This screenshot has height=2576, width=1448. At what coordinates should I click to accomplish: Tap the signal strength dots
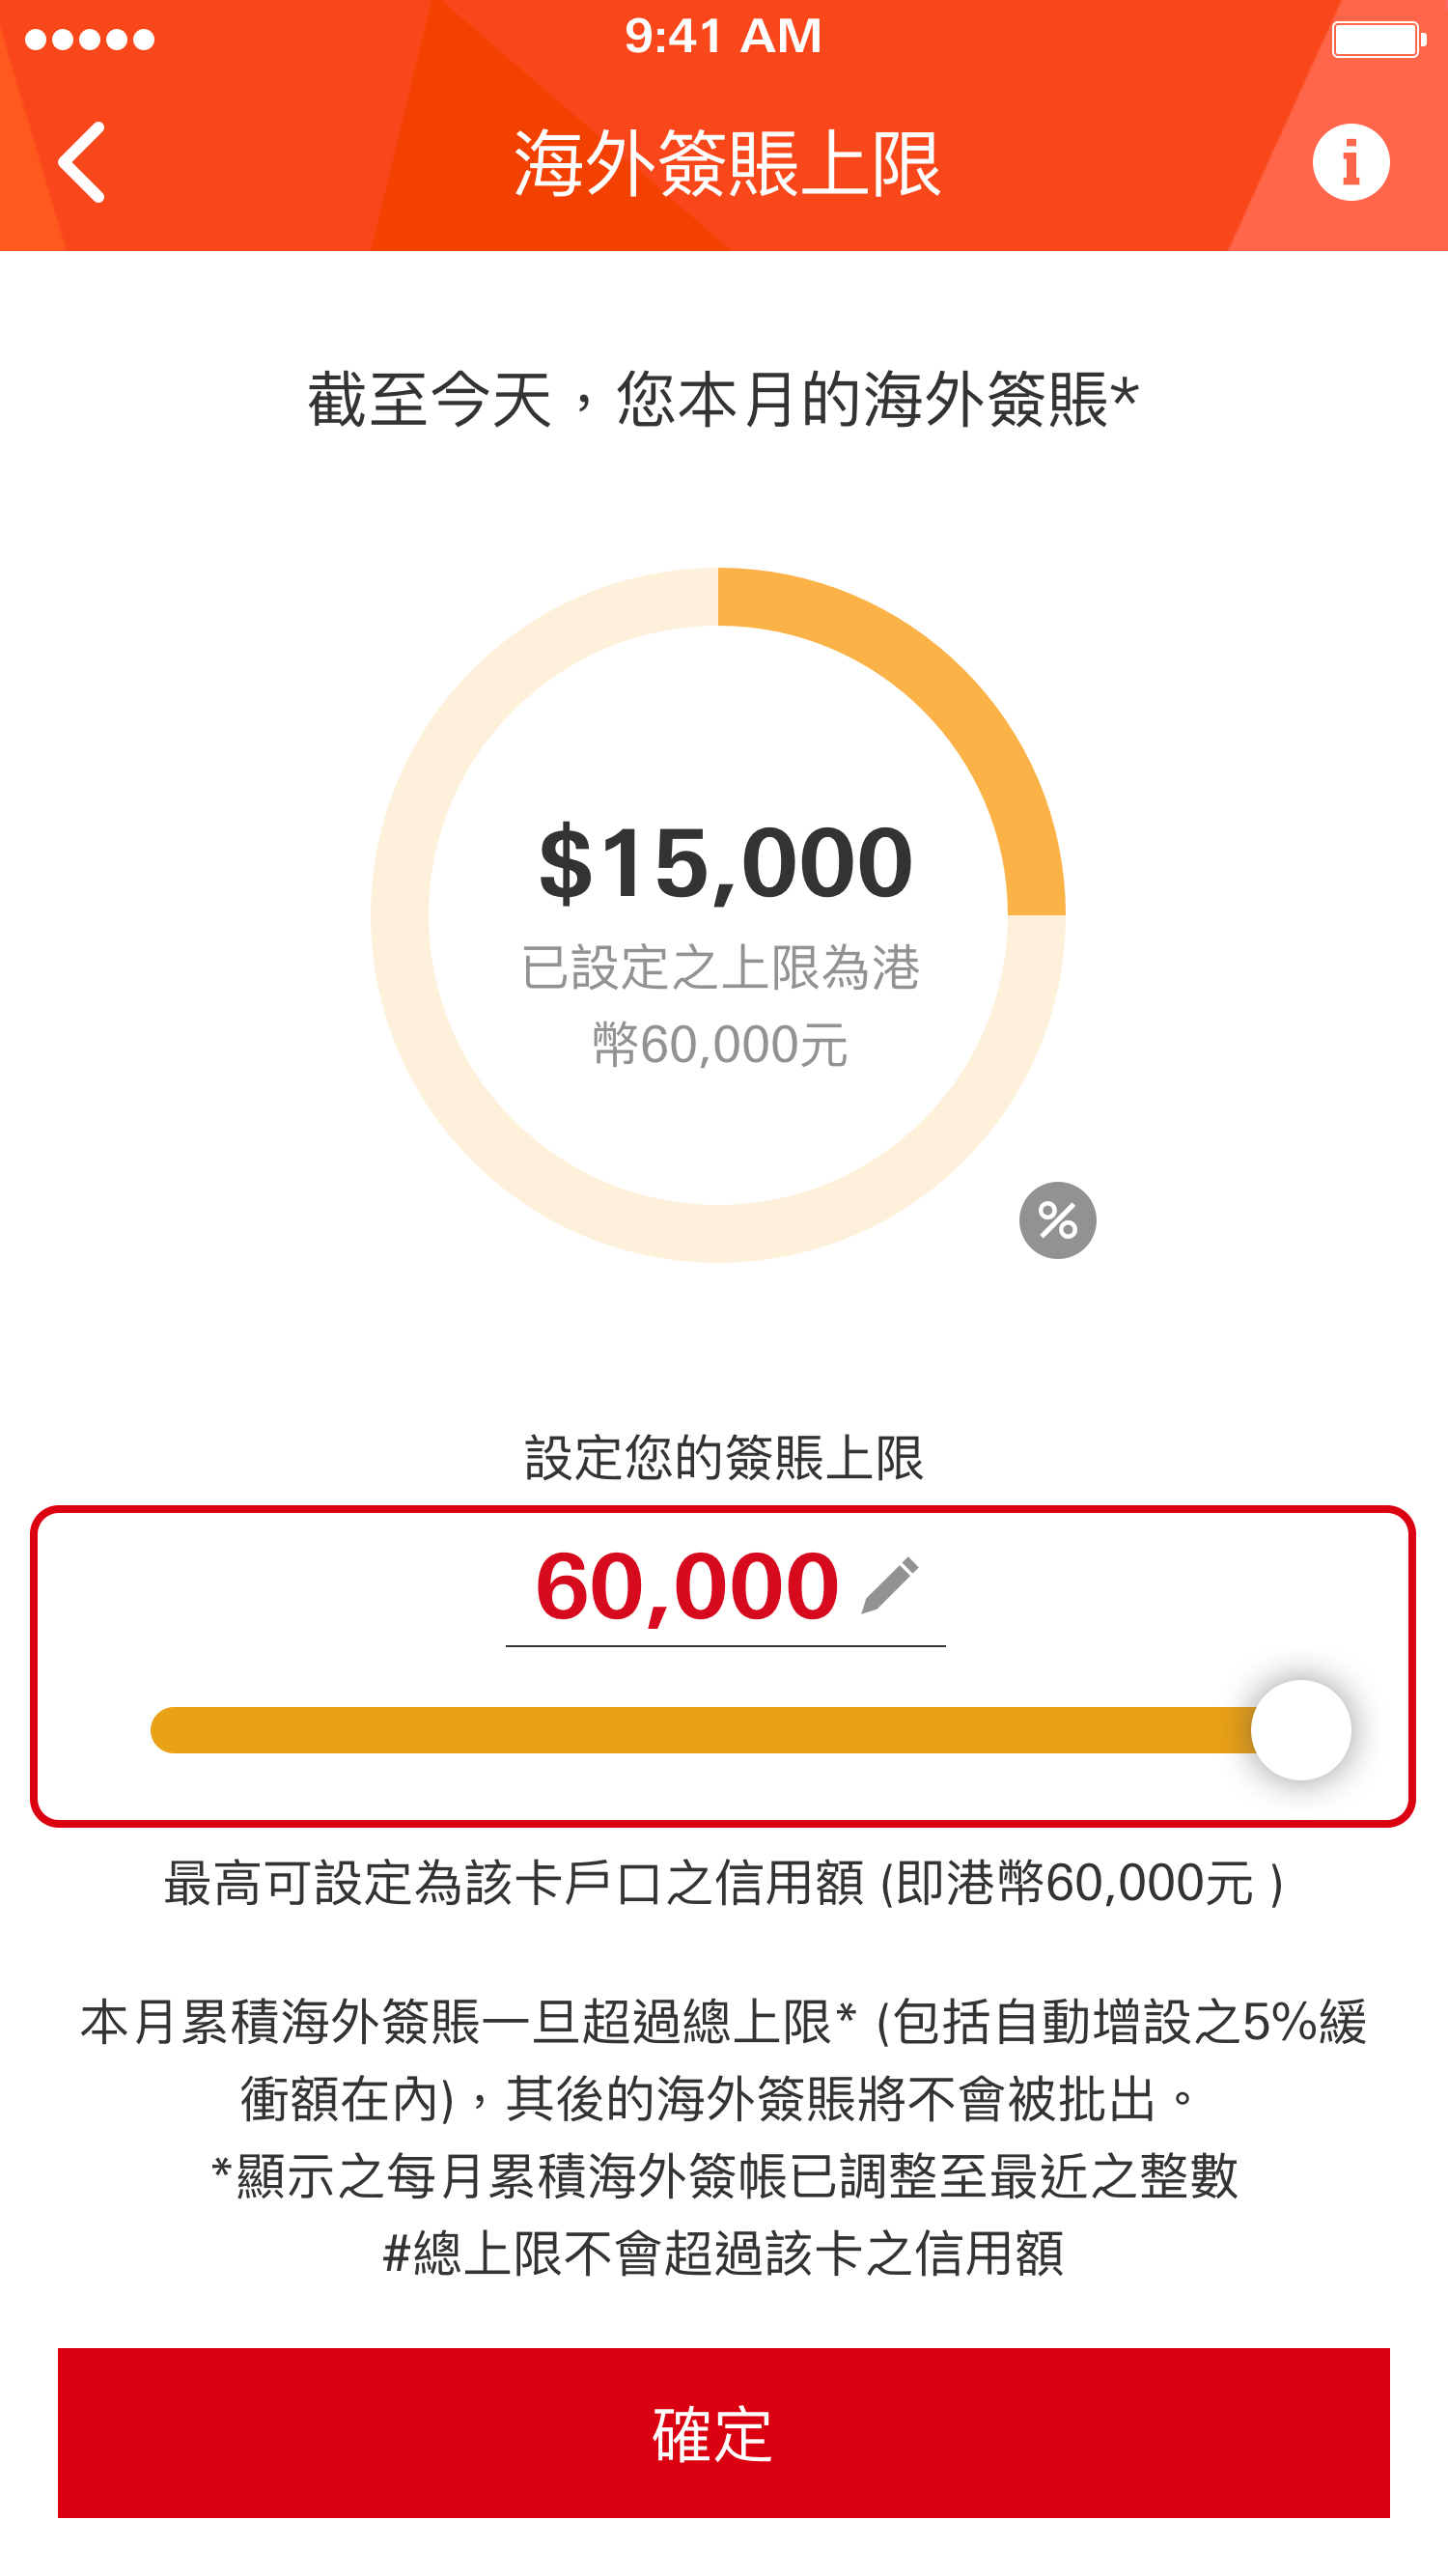(89, 40)
